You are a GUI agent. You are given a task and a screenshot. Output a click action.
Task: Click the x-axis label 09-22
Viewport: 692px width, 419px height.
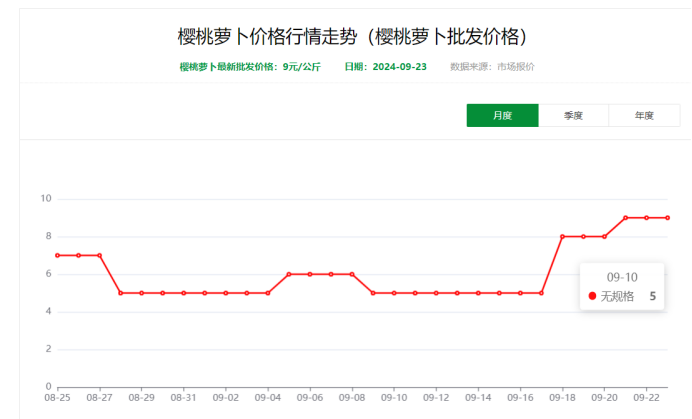[x=647, y=398]
